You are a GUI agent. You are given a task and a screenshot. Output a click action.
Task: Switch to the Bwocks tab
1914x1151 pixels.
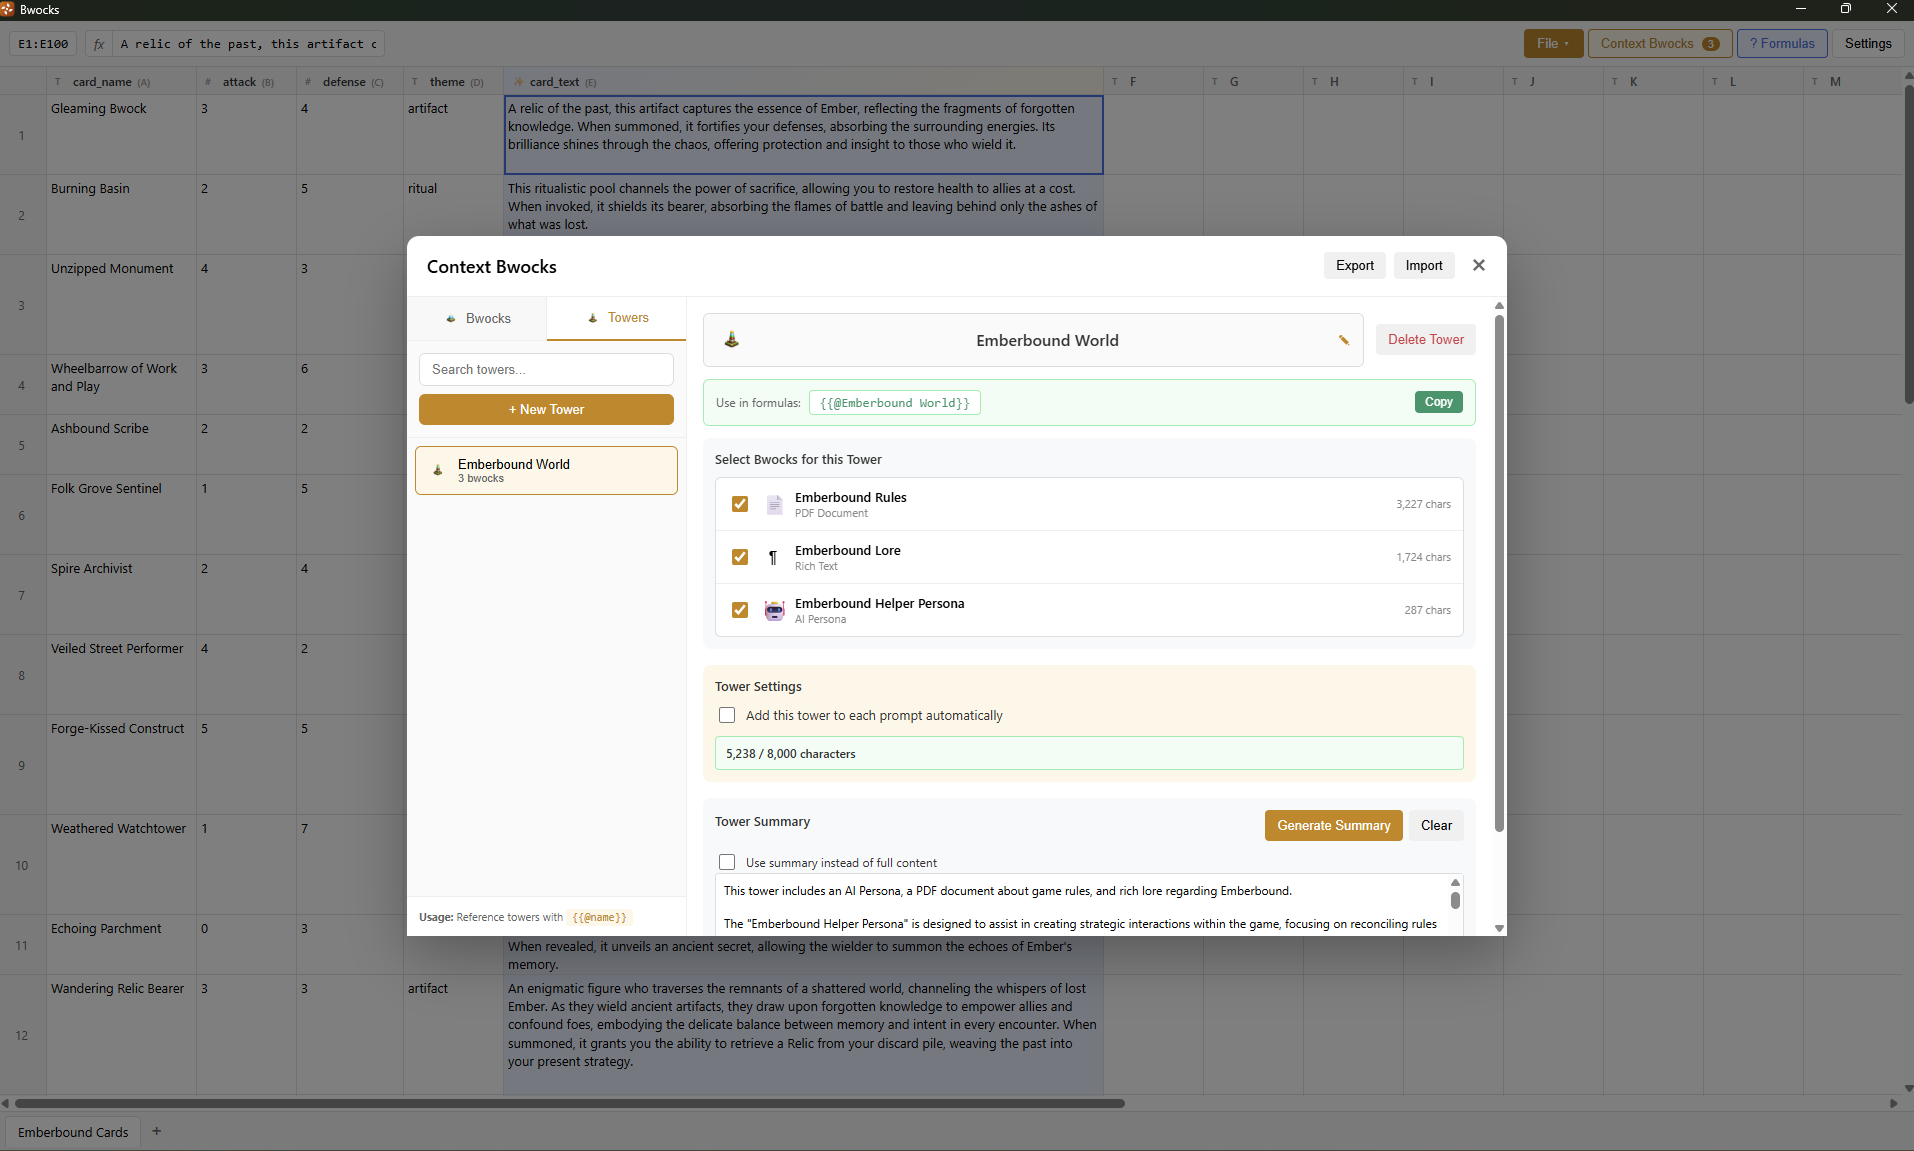pos(477,319)
